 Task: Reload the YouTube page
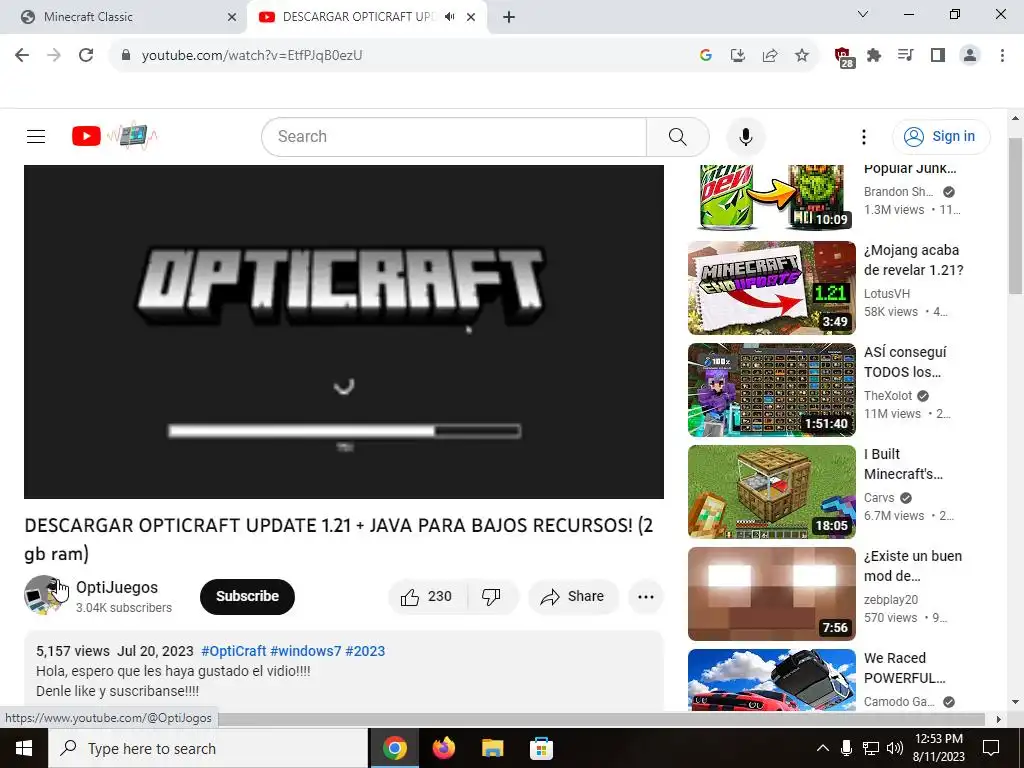[x=86, y=56]
